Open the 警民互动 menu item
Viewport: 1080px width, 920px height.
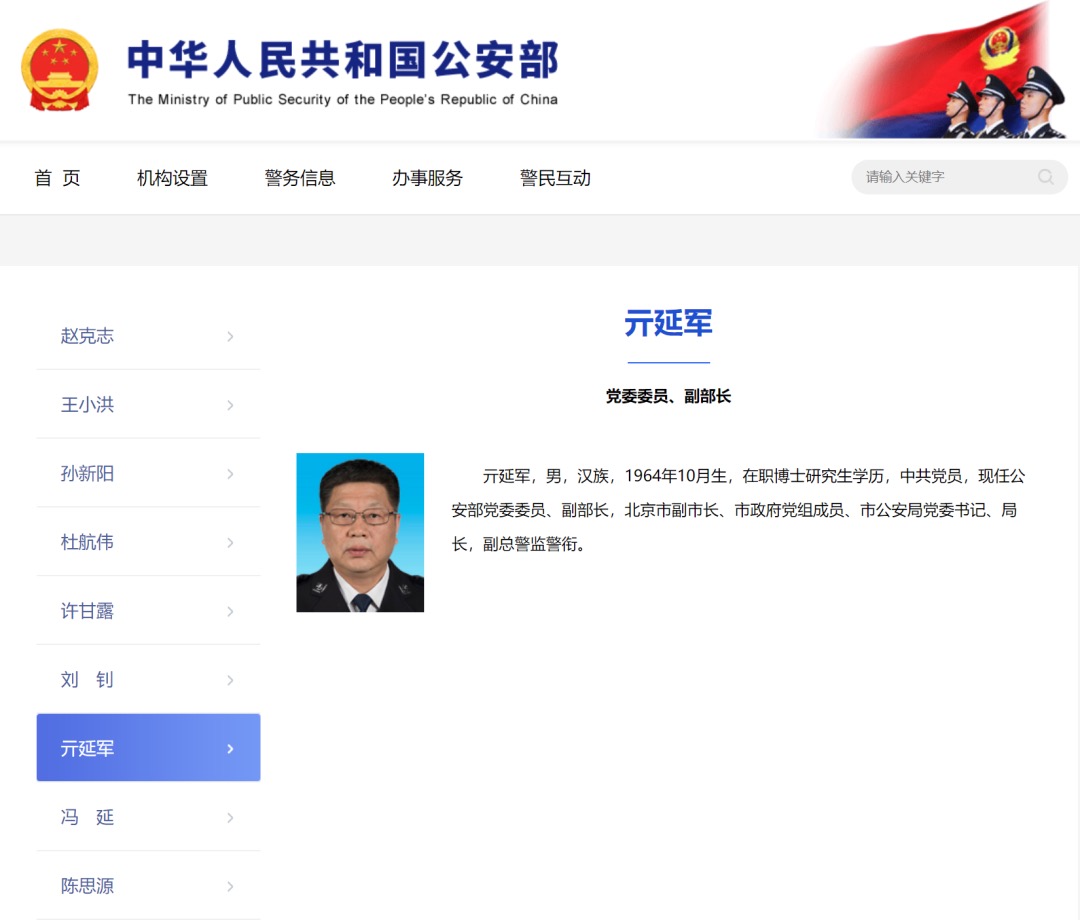tap(555, 178)
